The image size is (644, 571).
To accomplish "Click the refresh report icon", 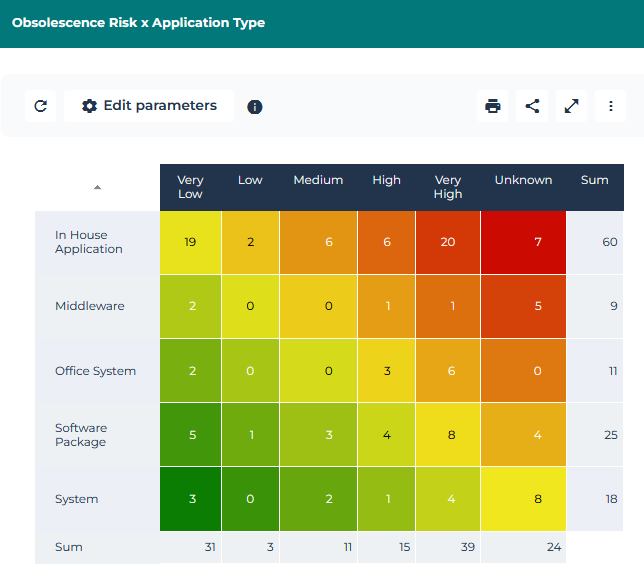I will coord(41,106).
